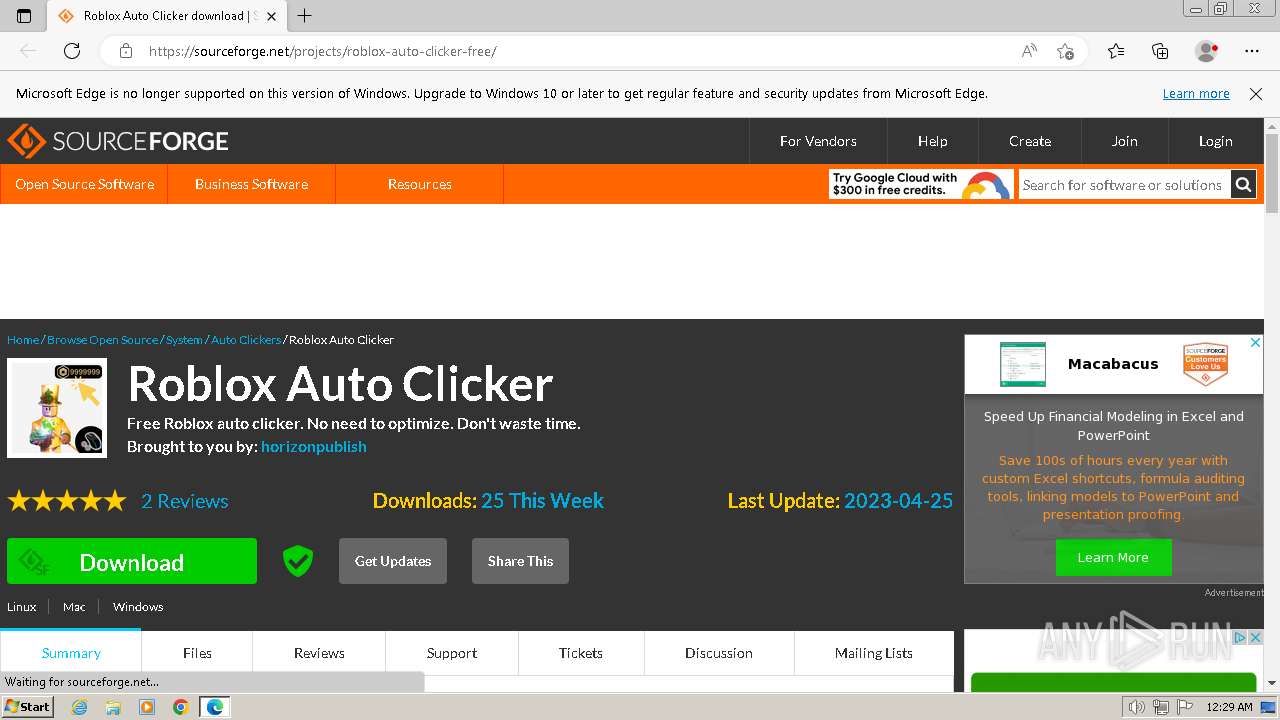This screenshot has width=1280, height=720.
Task: Close the Roblox Auto Clicker tab
Action: point(271,16)
